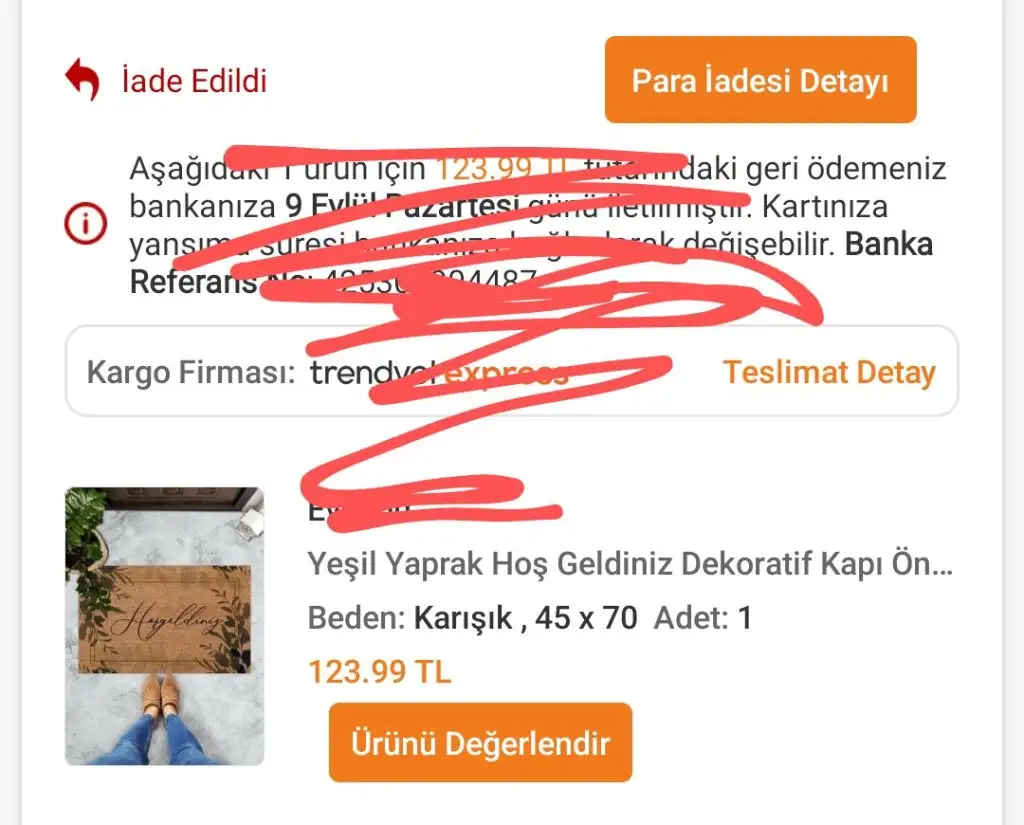Click the Adet: 1 quantity text
Image resolution: width=1024 pixels, height=825 pixels.
[x=703, y=618]
